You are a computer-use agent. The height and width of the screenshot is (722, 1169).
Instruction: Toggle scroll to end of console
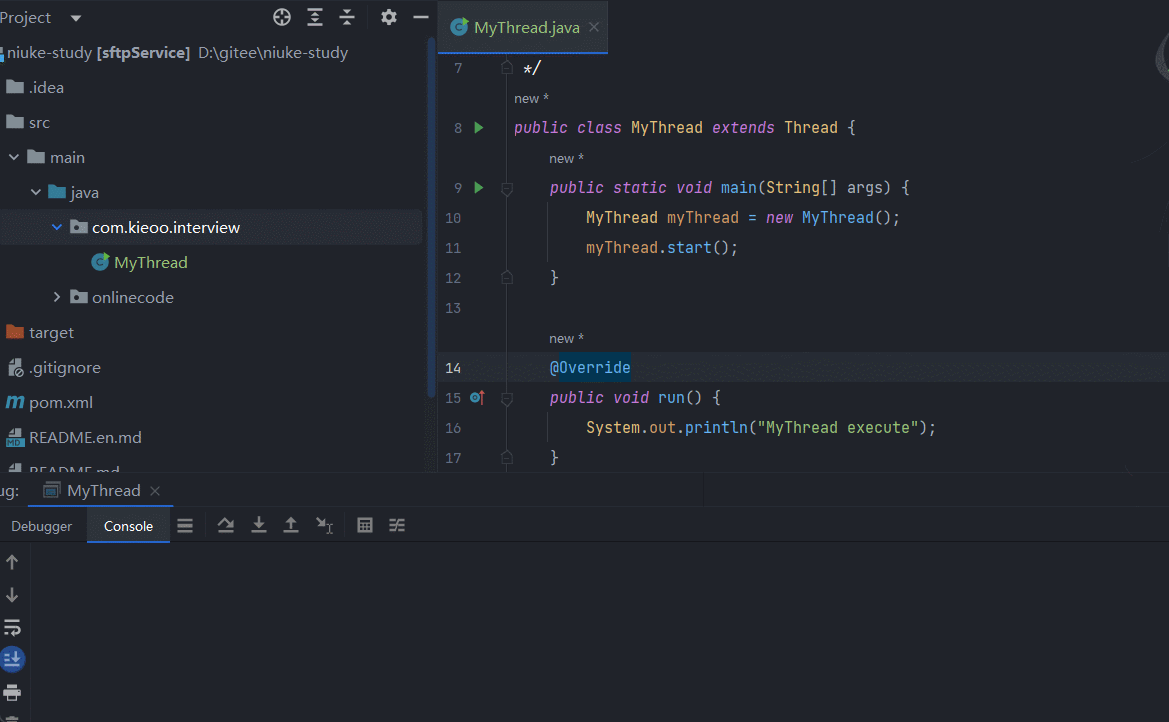pos(12,659)
